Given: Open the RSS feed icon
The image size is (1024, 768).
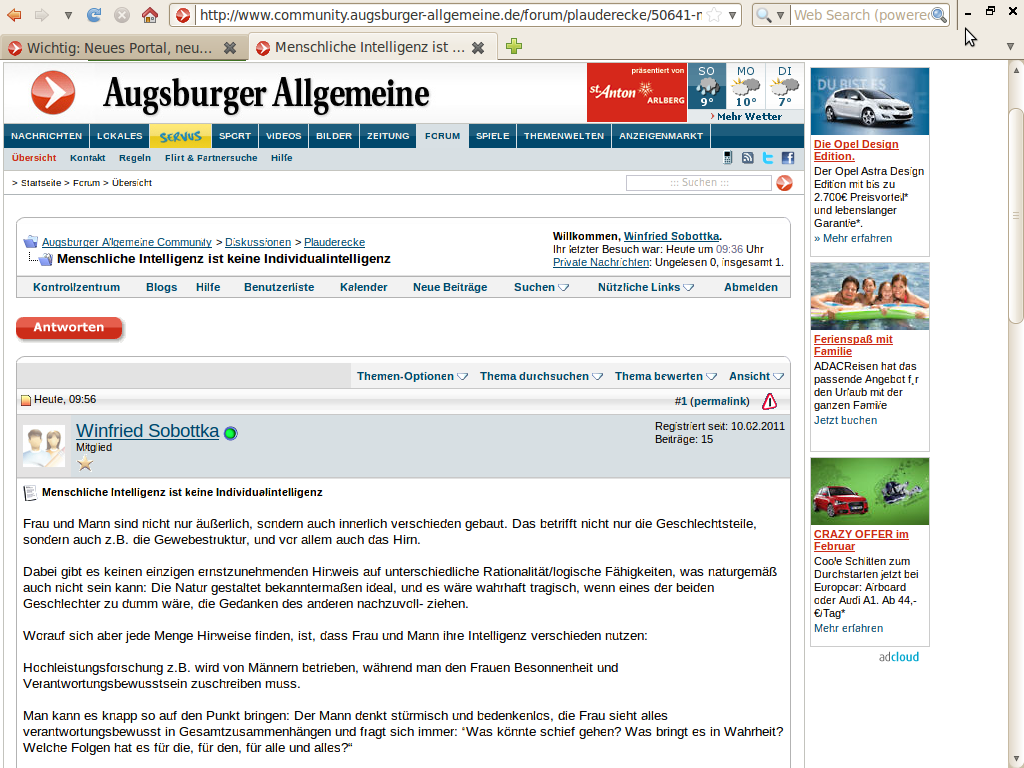Looking at the screenshot, I should click(748, 157).
